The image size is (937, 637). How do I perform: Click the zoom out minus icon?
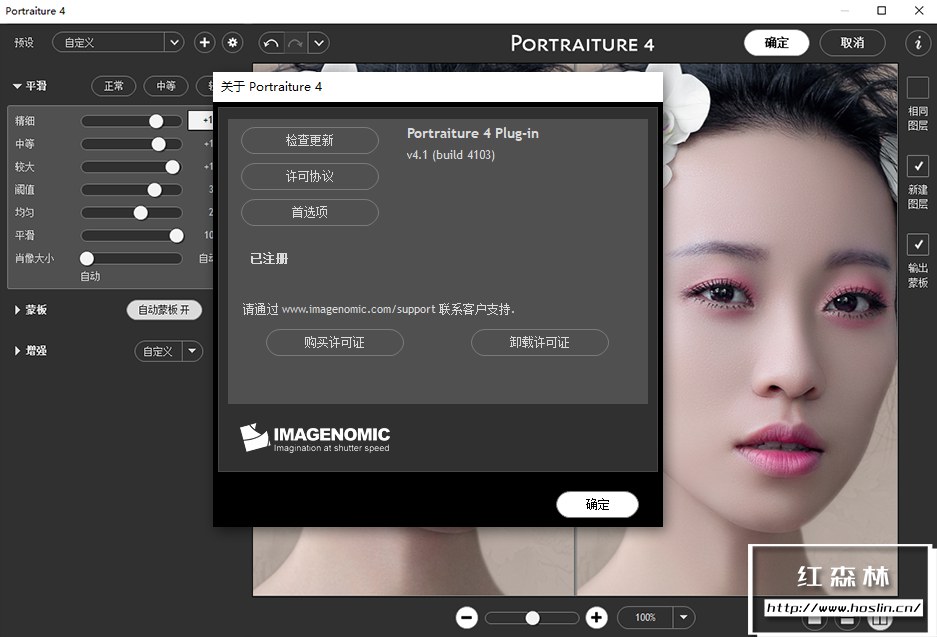(x=467, y=617)
